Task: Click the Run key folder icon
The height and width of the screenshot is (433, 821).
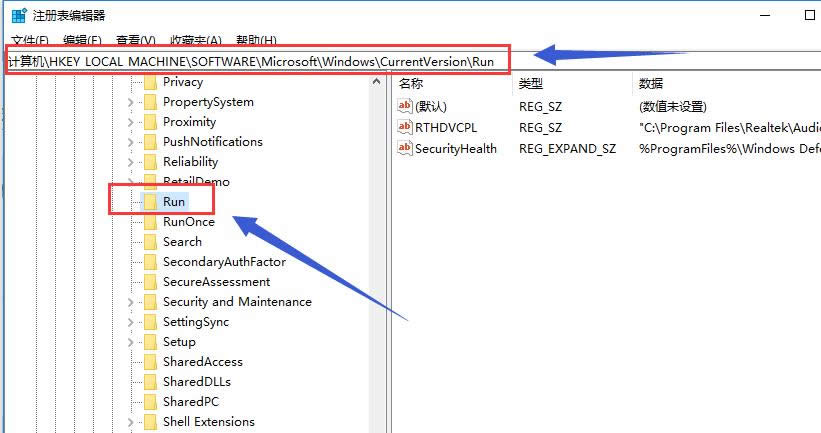Action: point(150,202)
